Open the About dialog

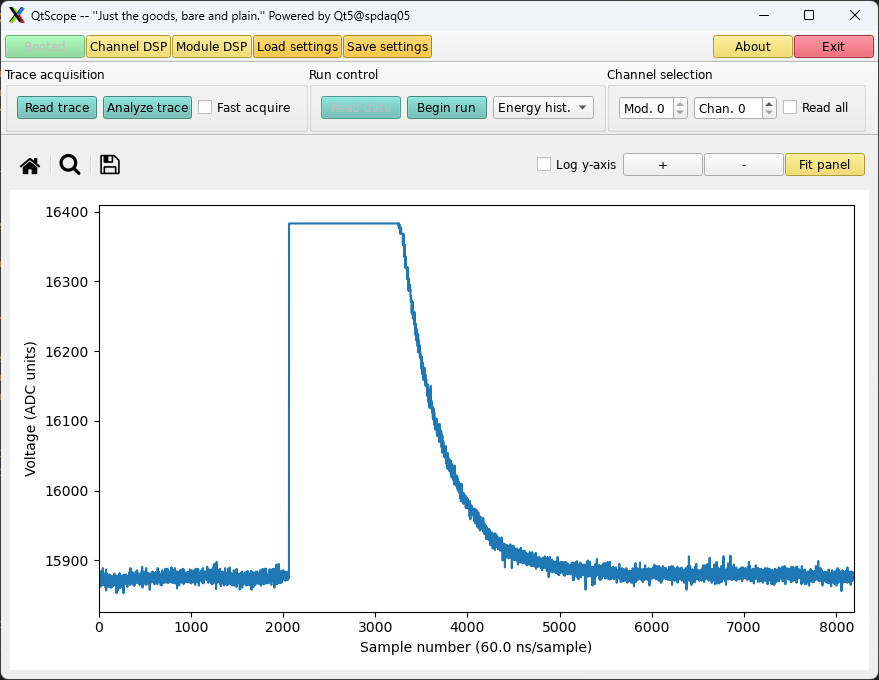[x=752, y=47]
